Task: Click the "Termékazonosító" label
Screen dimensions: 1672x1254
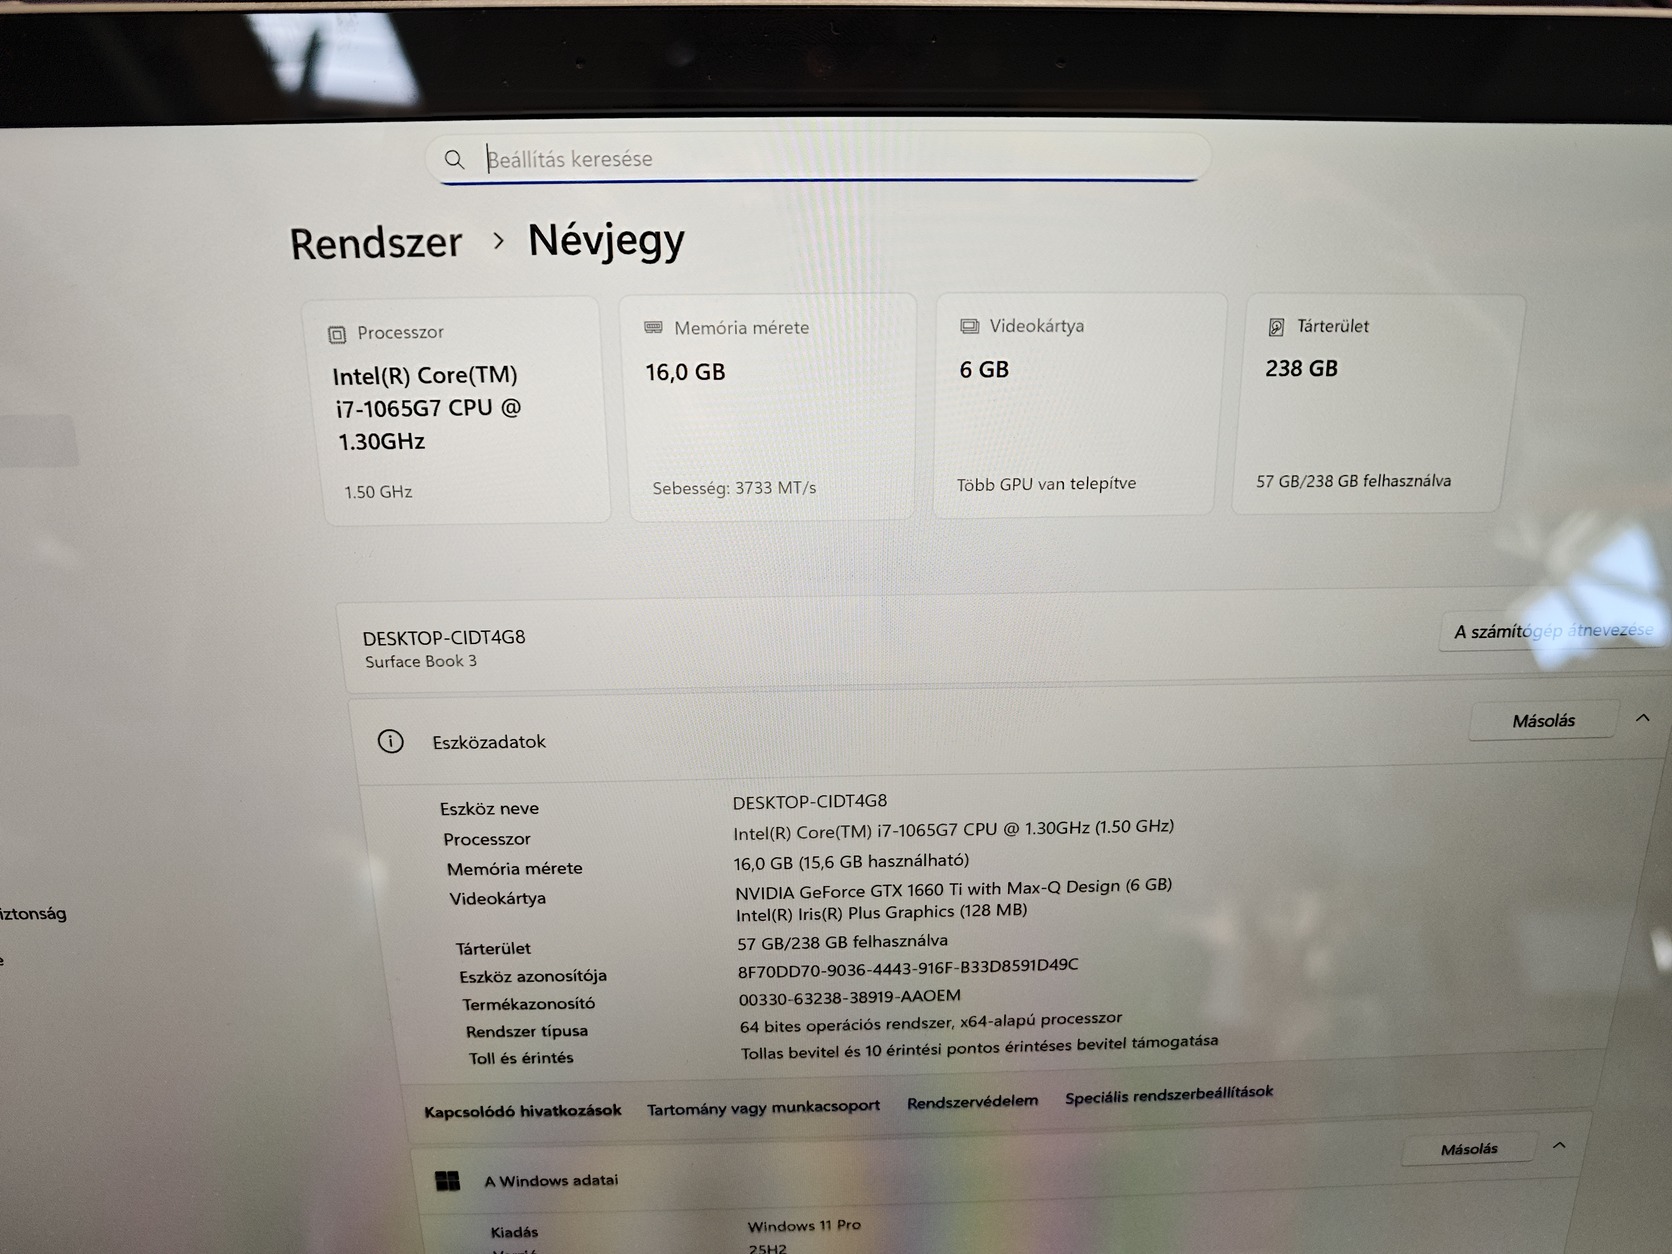Action: click(x=528, y=1004)
